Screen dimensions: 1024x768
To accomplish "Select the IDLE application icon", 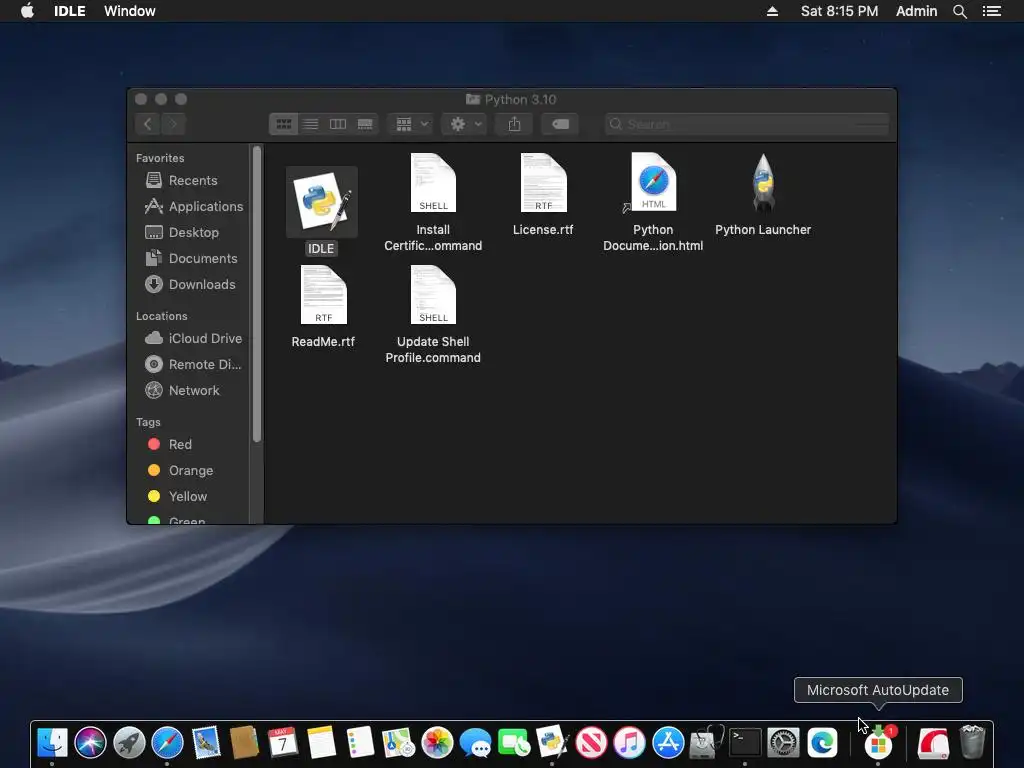I will (x=321, y=202).
